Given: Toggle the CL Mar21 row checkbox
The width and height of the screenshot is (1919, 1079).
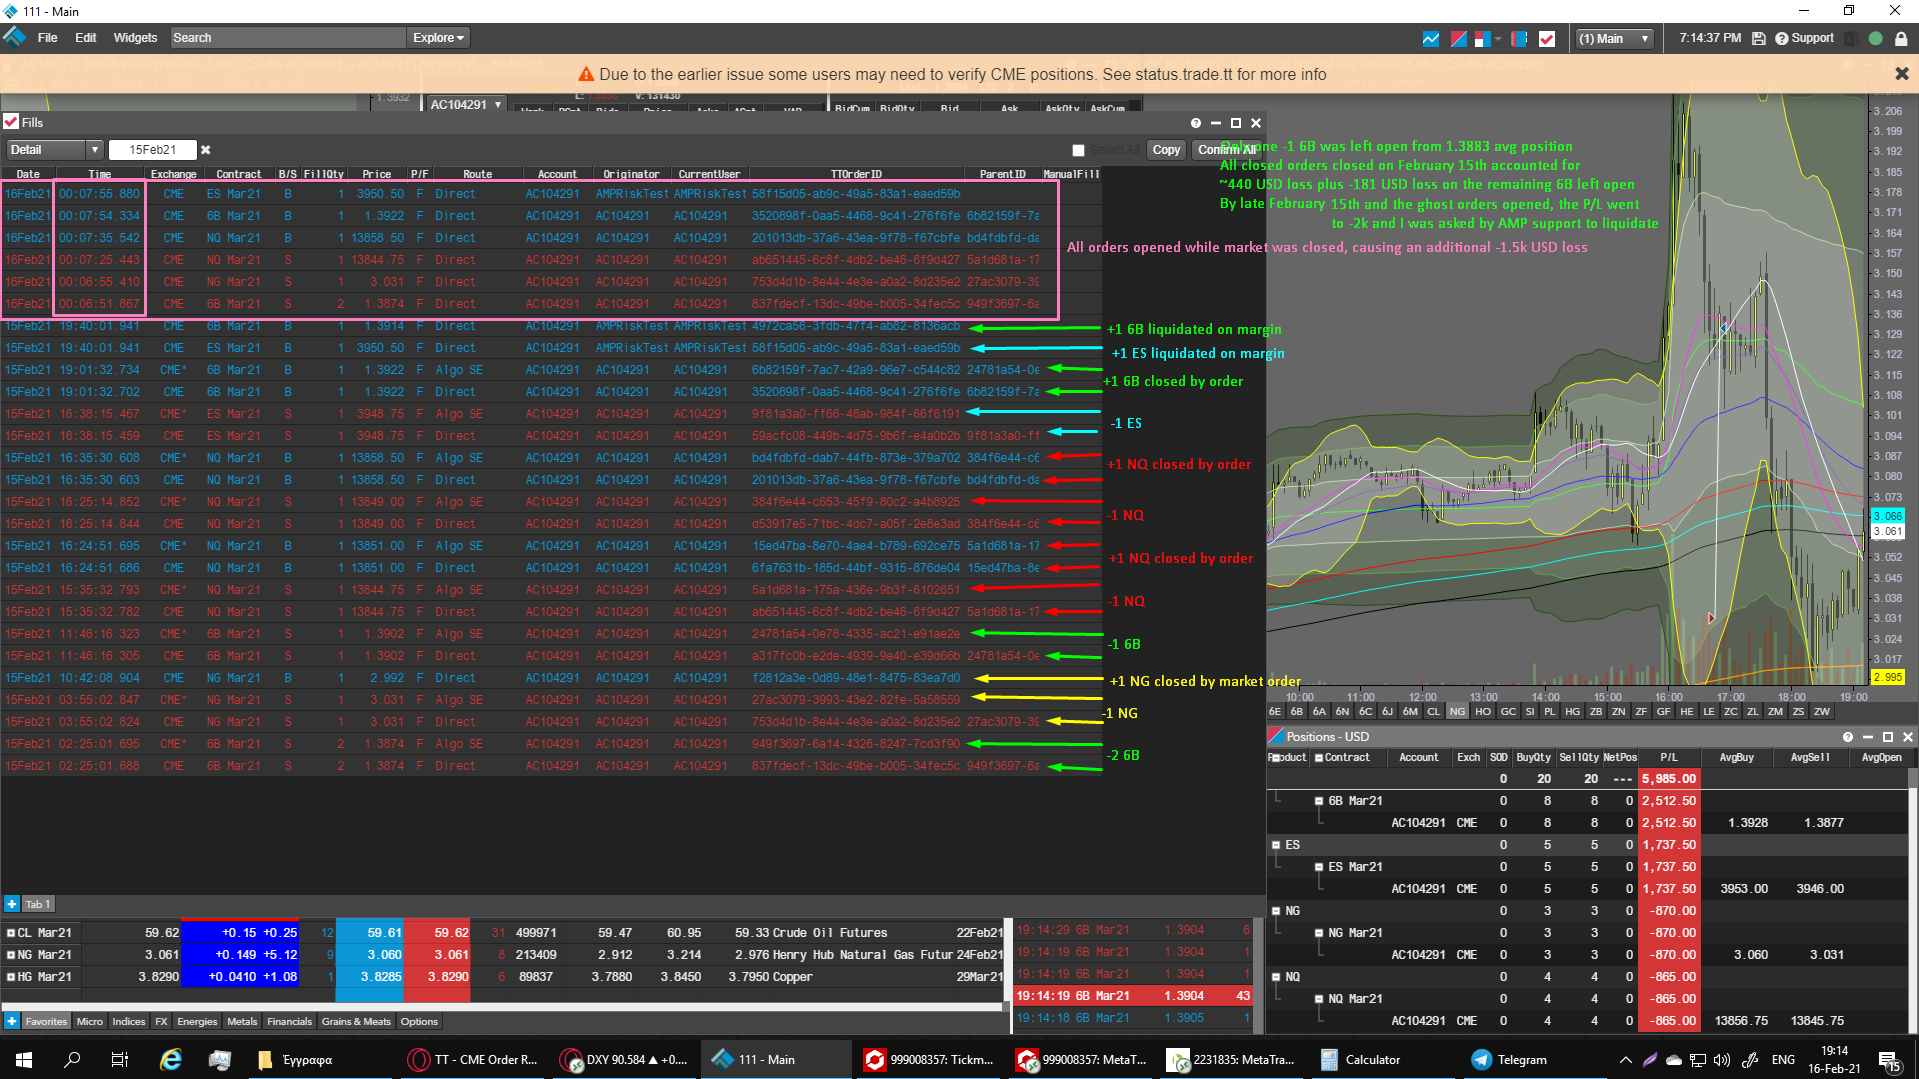Looking at the screenshot, I should pyautogui.click(x=11, y=933).
